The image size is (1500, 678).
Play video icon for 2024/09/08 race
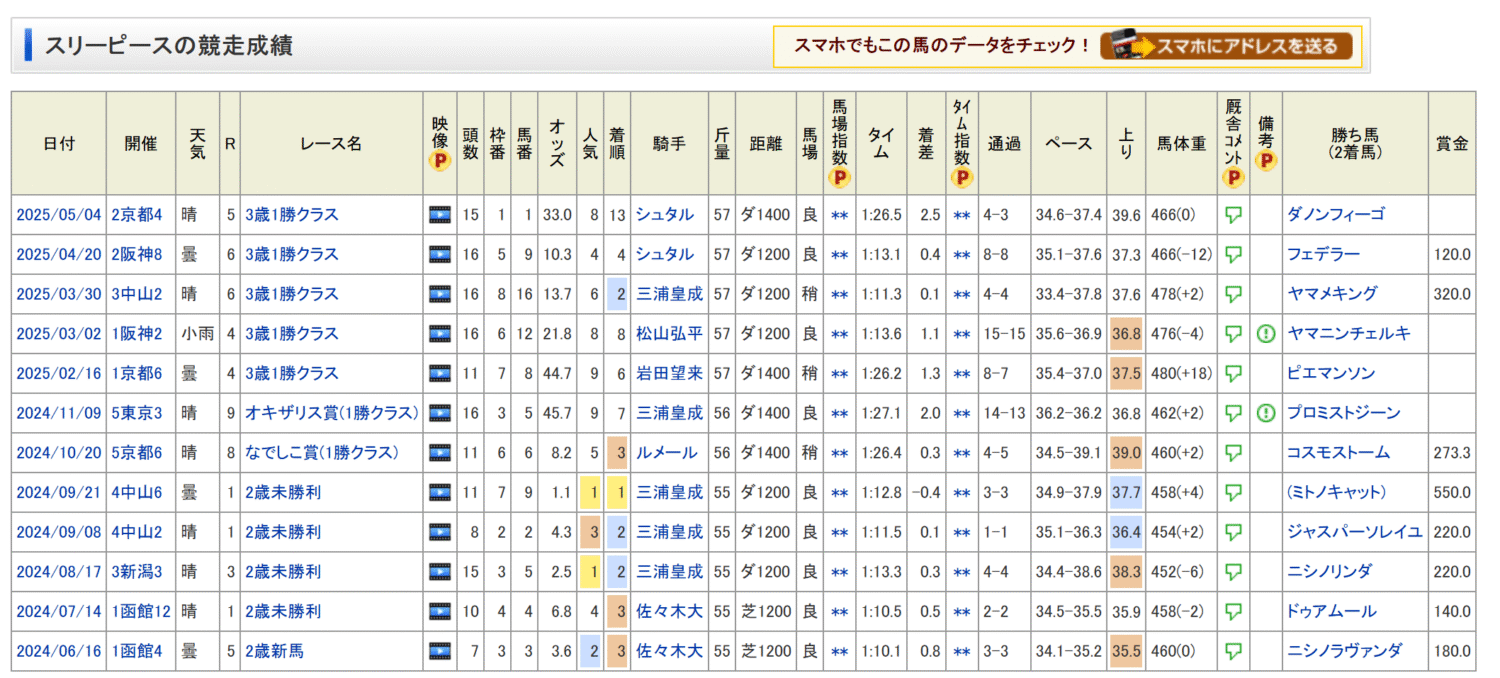[x=440, y=532]
